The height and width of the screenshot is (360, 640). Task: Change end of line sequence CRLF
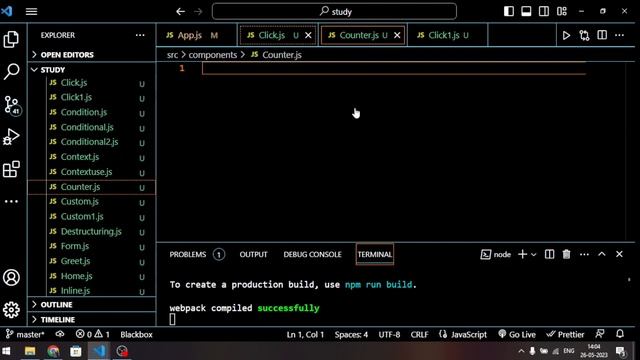pyautogui.click(x=420, y=335)
